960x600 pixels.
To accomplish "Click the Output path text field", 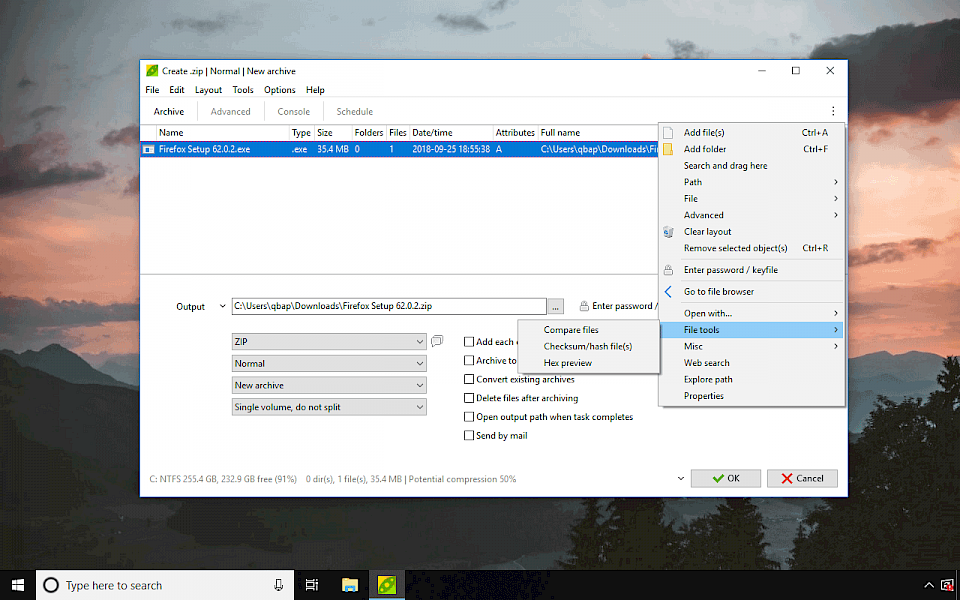I will click(389, 306).
